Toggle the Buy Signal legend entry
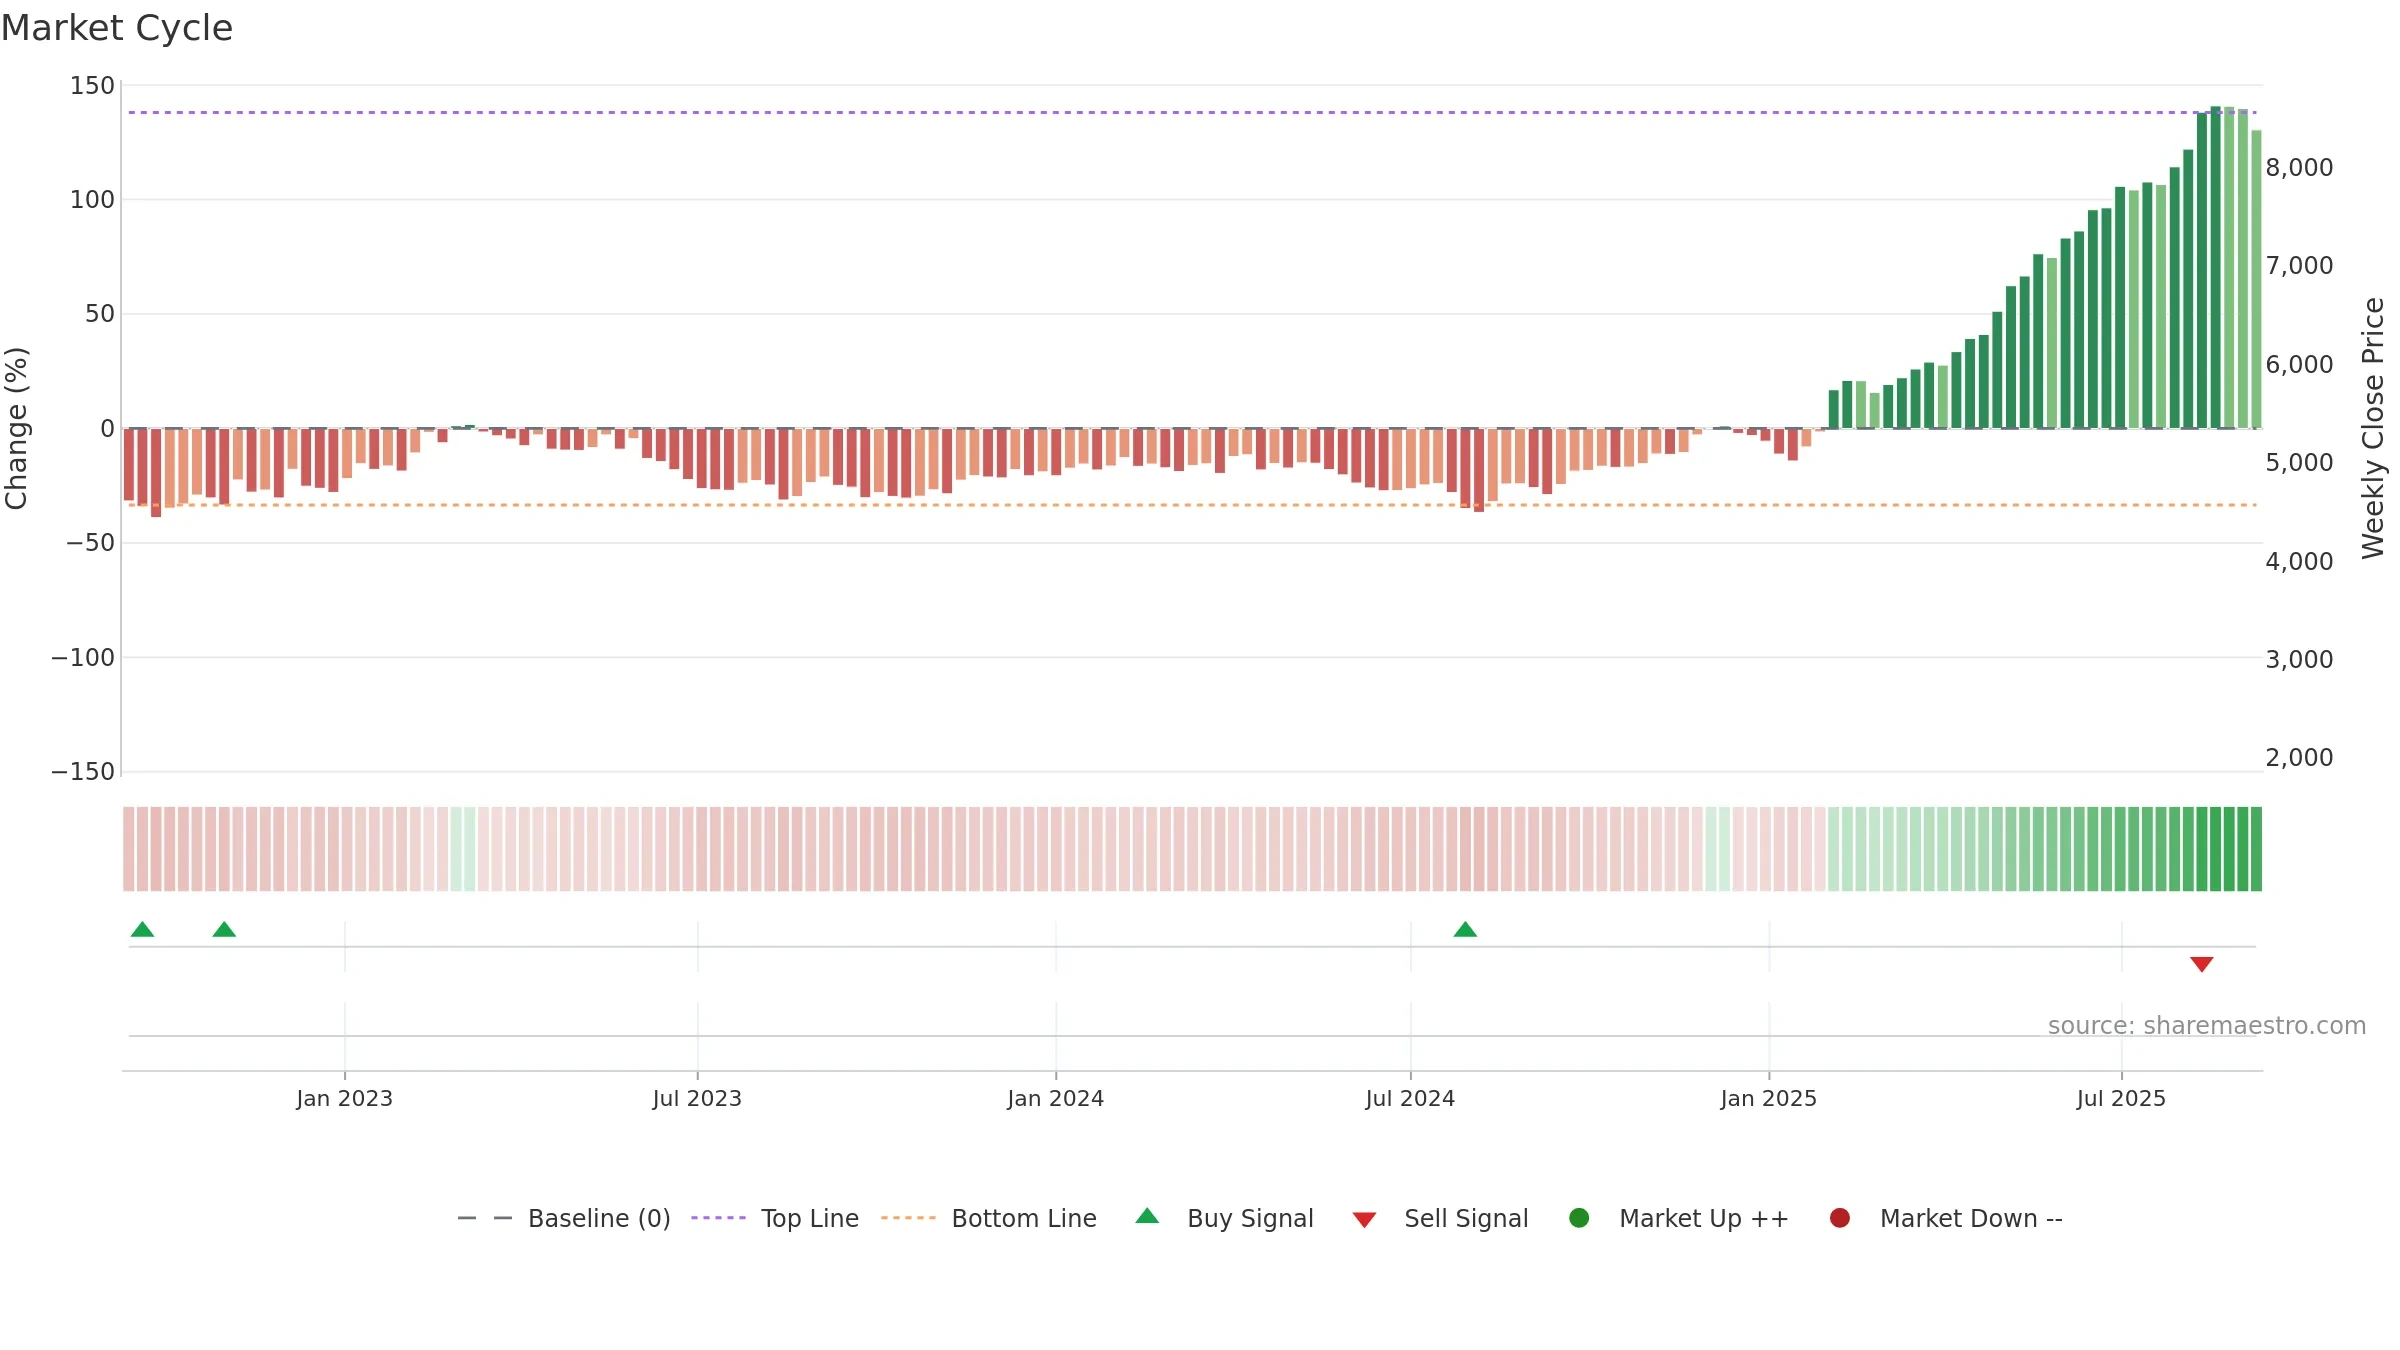Screen dimensions: 2400x1350 click(x=1224, y=1218)
